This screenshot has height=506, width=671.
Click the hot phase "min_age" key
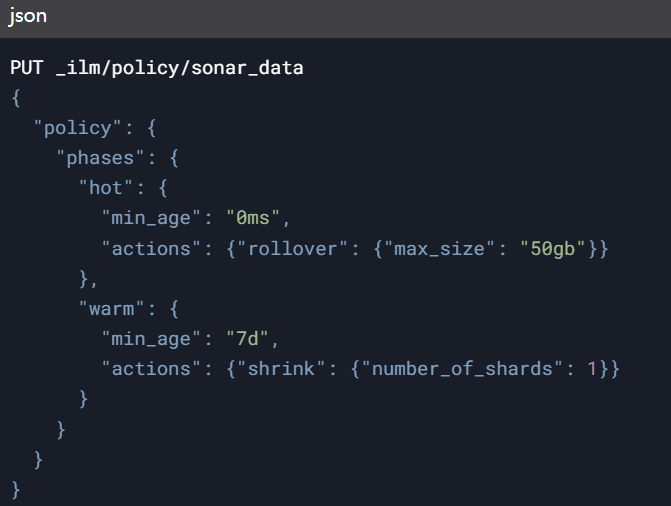pos(151,219)
